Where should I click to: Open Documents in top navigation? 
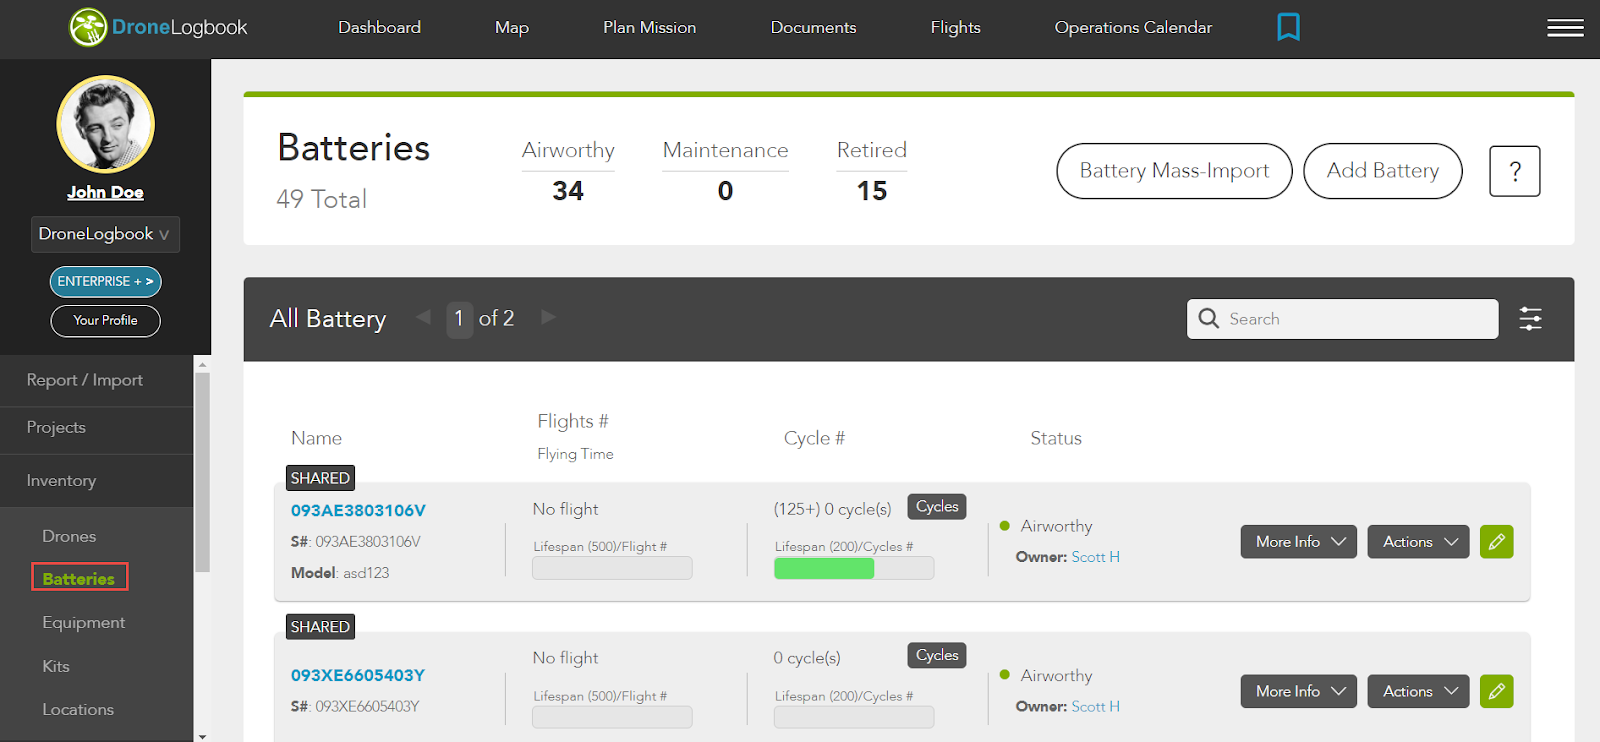(x=813, y=28)
